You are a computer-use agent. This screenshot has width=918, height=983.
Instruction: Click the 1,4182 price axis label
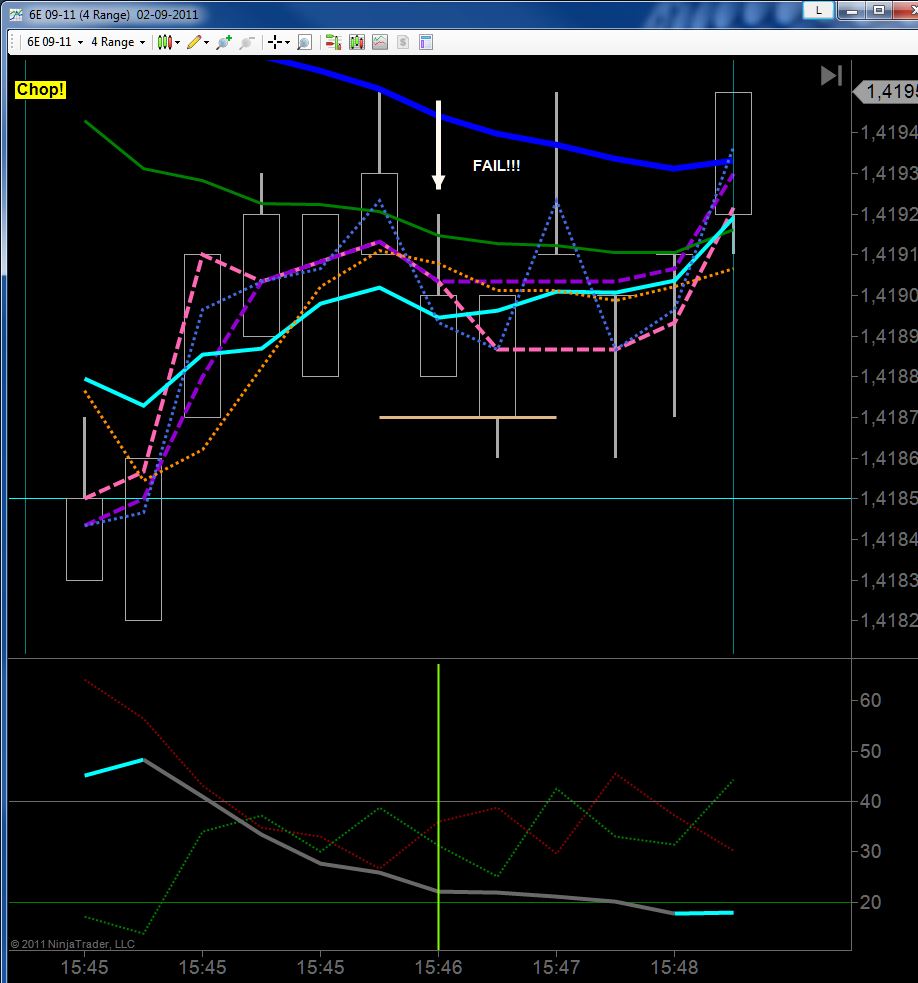pos(889,620)
